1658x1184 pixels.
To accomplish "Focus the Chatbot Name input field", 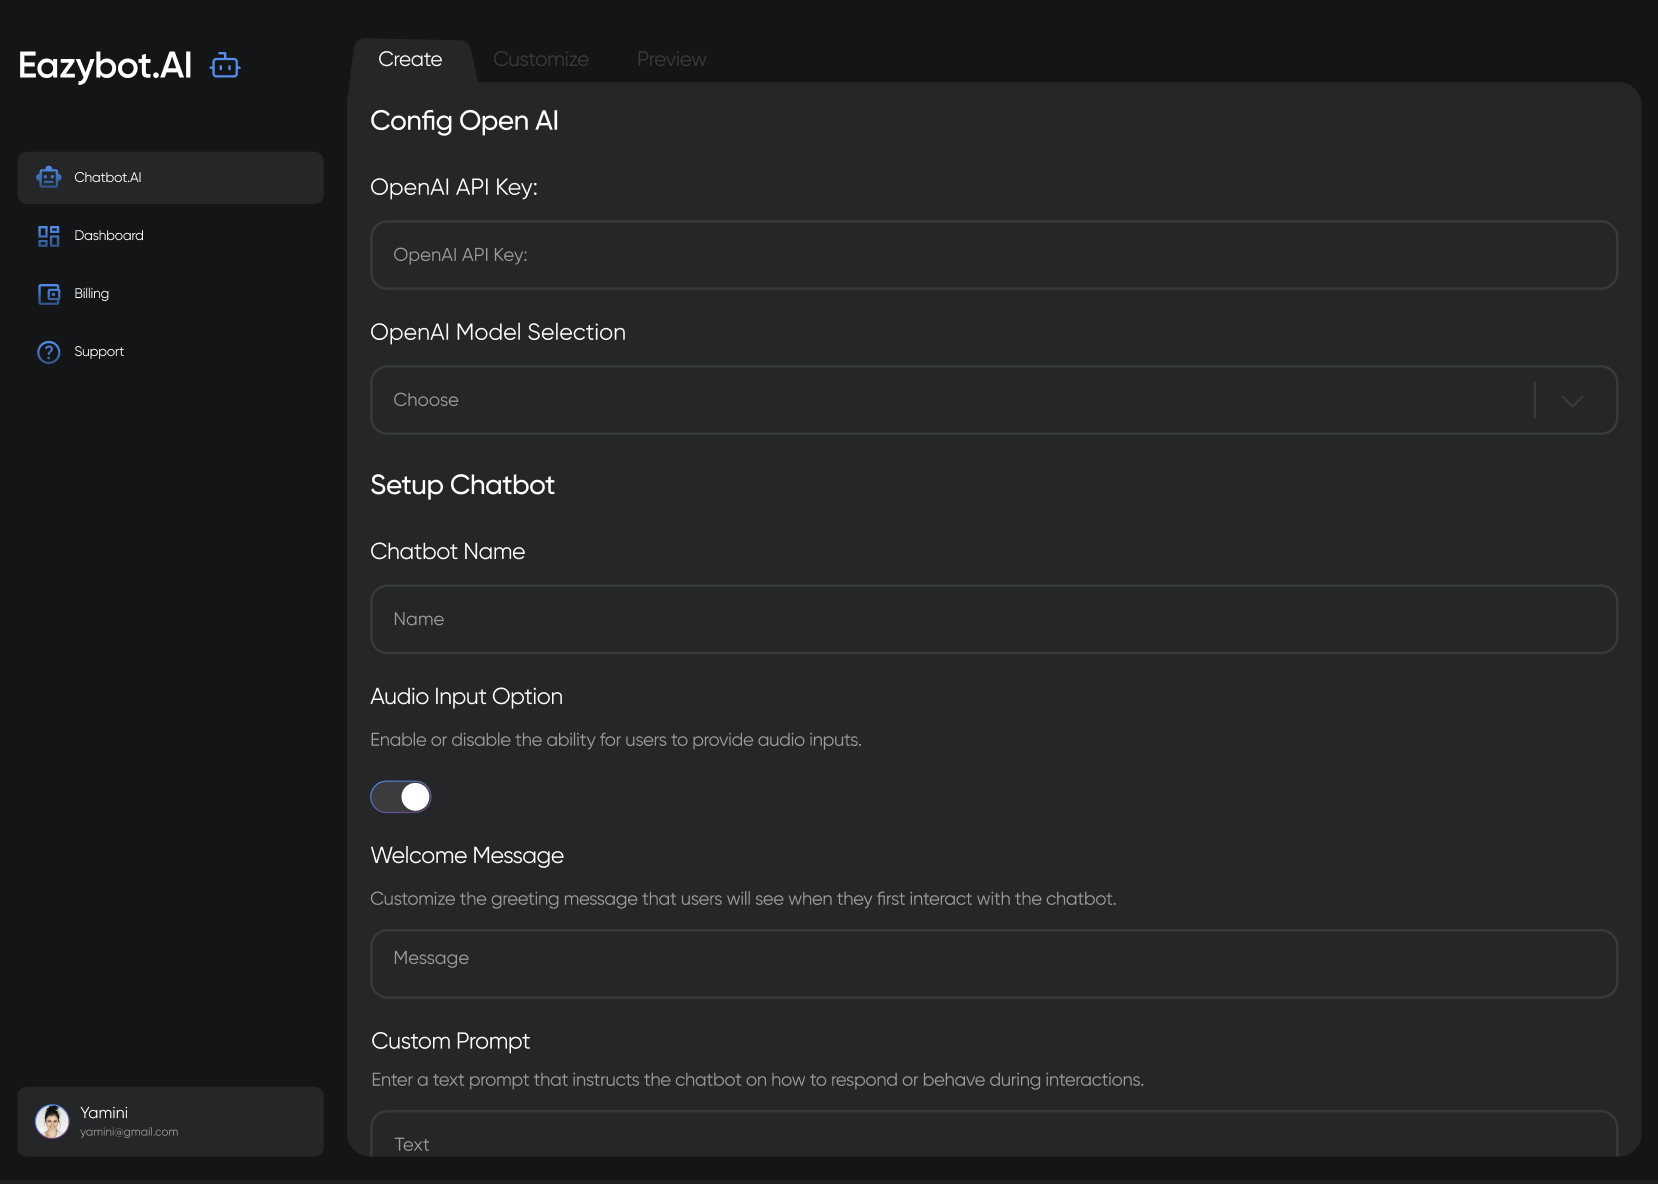I will click(x=994, y=619).
